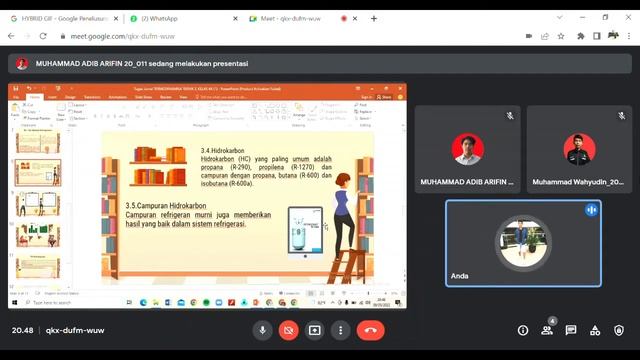Select the slide thumbnail with green bar chart

(x=38, y=235)
